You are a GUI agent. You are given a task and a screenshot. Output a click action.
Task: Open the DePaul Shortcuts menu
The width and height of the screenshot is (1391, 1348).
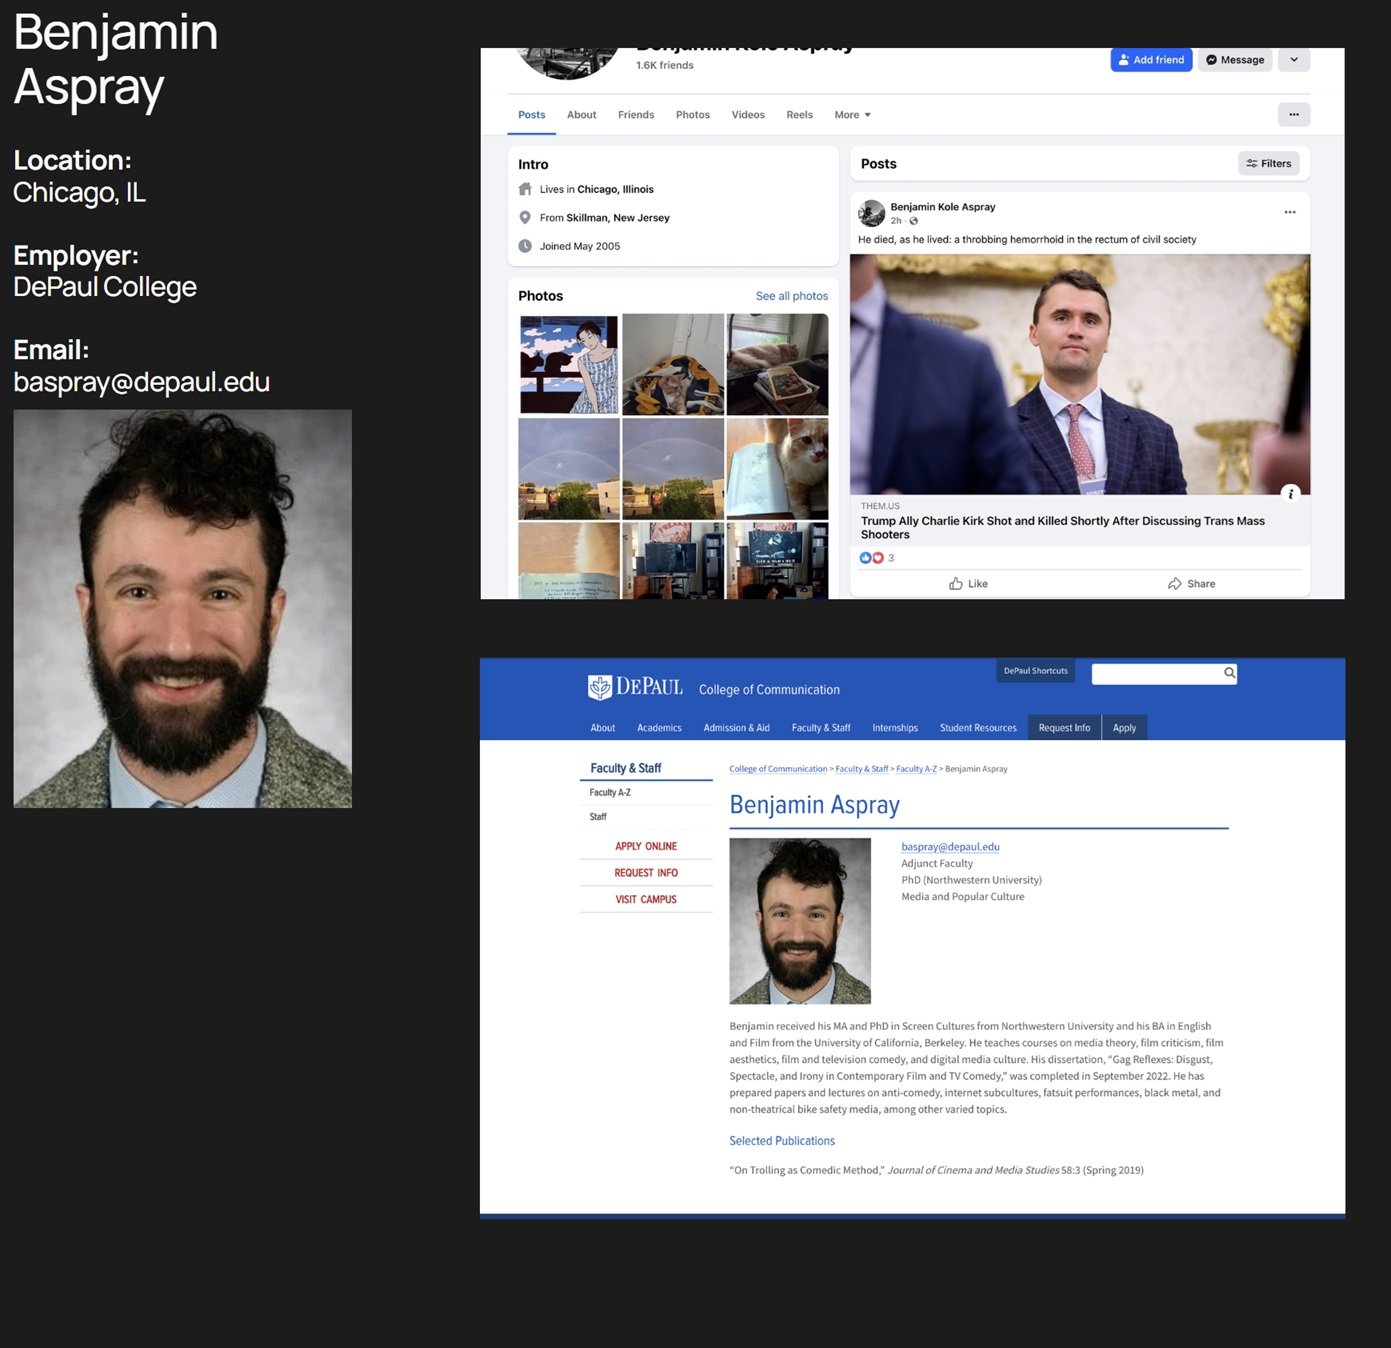[1035, 671]
